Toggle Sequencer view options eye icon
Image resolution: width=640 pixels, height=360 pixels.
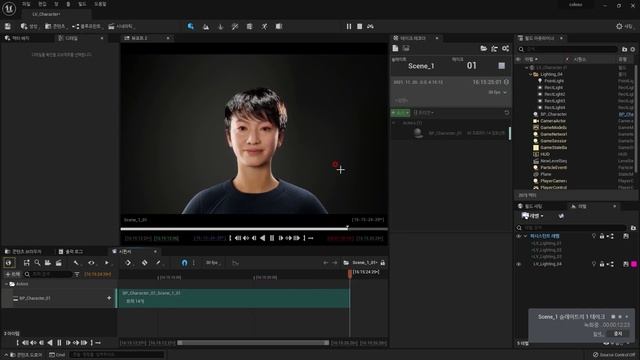click(x=91, y=263)
